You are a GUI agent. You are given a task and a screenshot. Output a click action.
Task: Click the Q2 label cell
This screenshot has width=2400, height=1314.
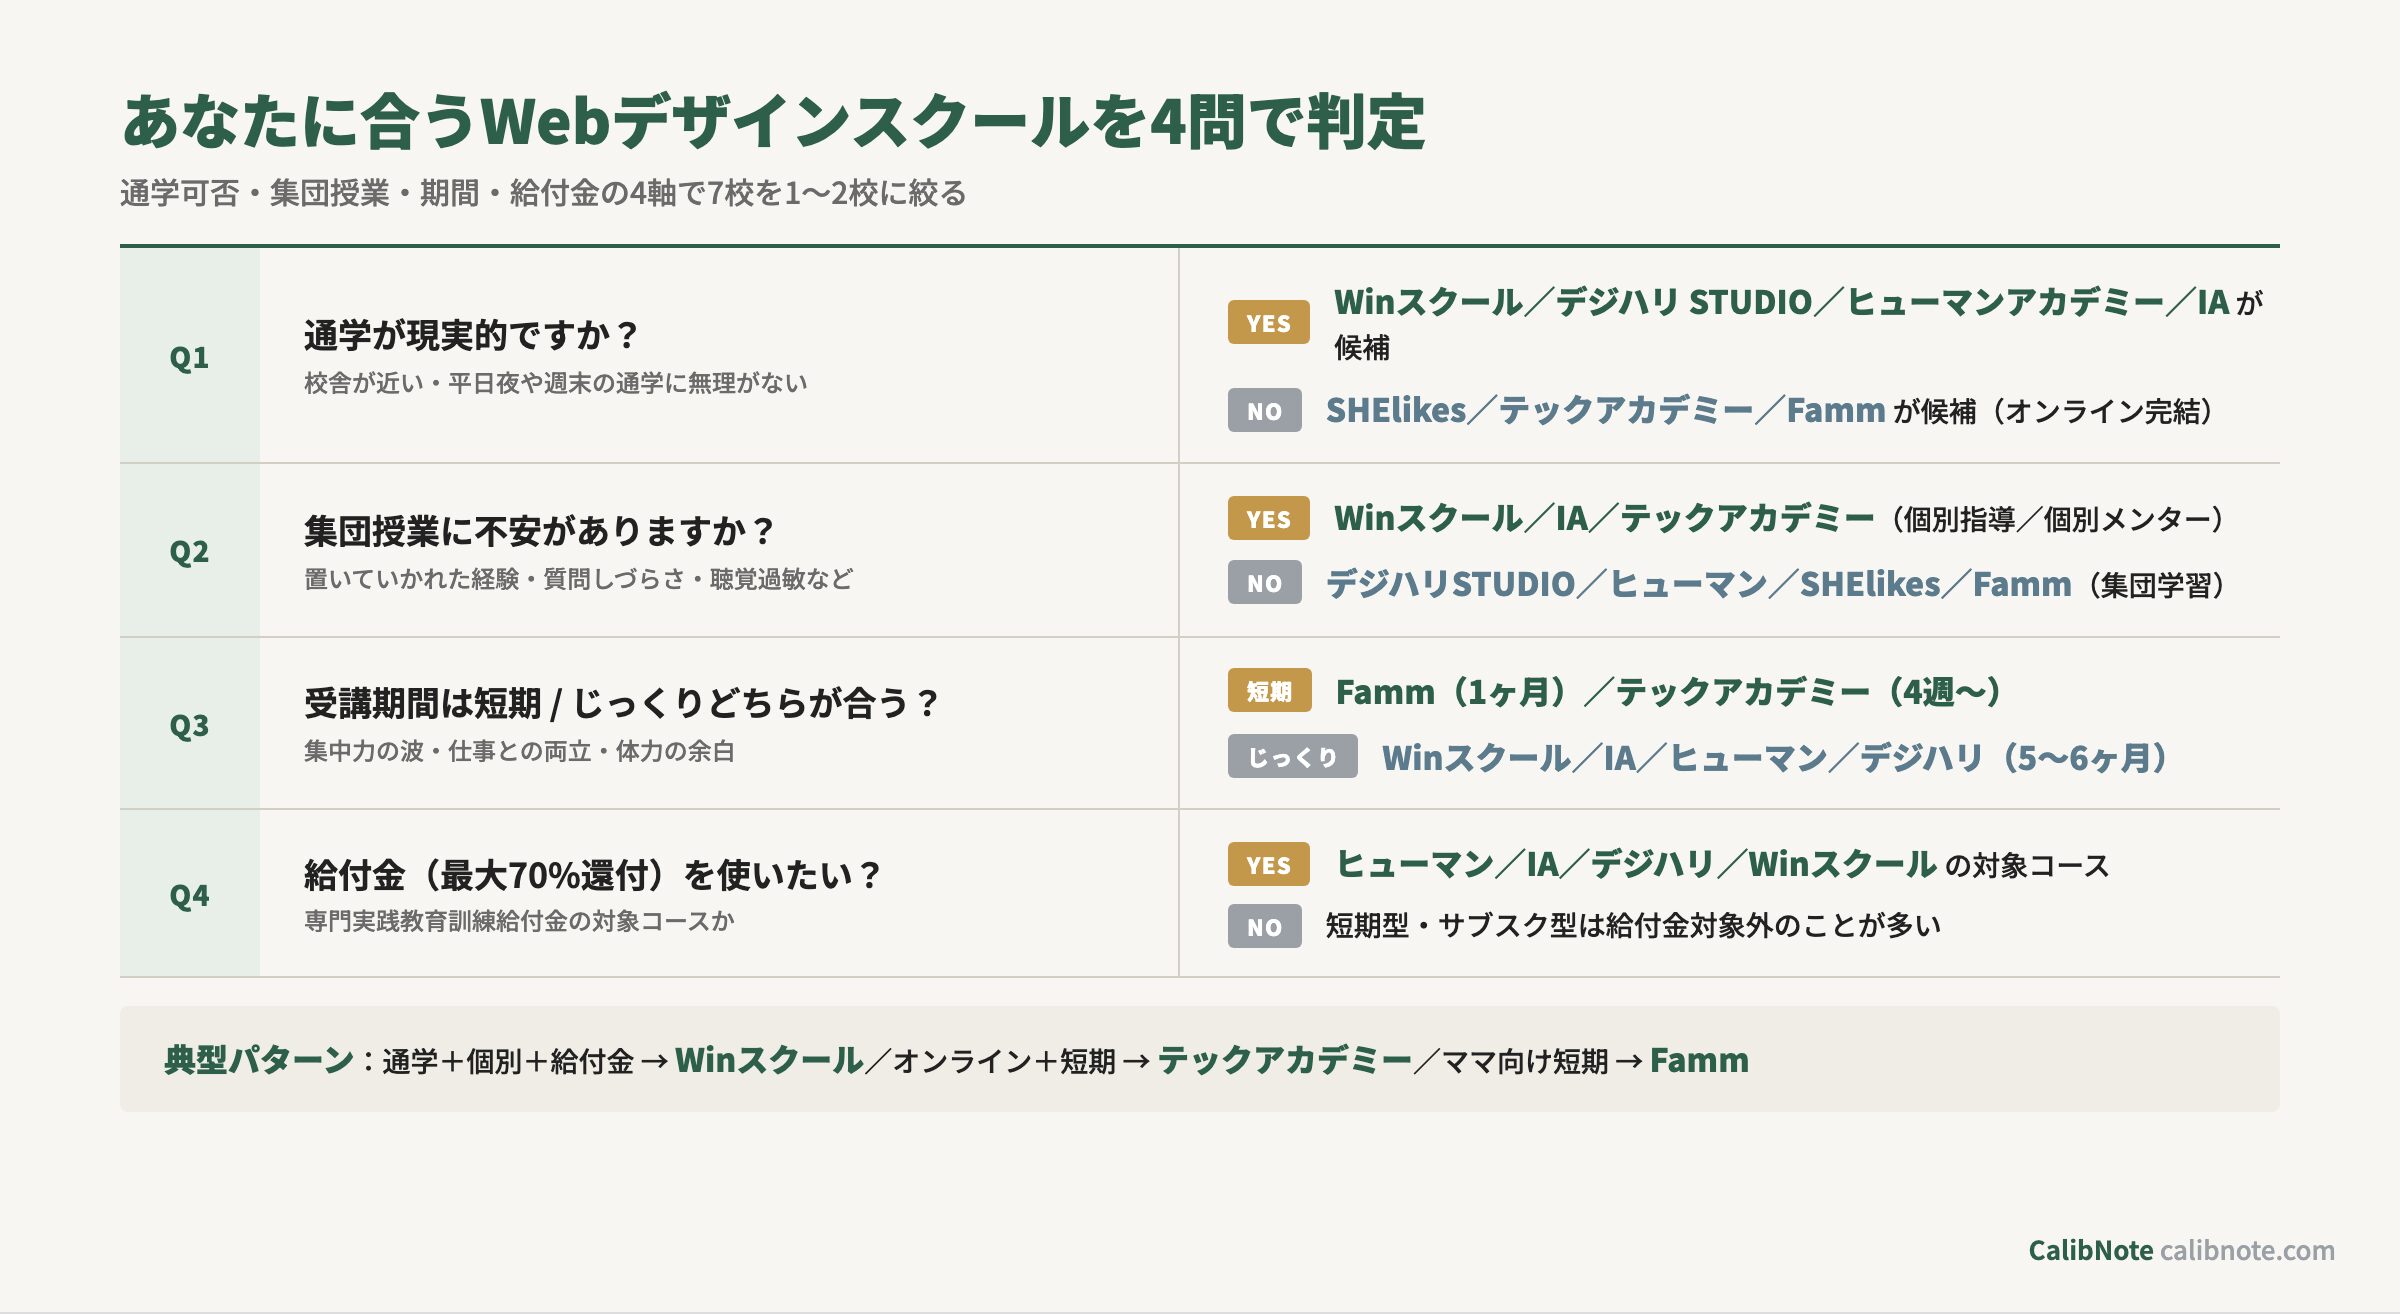tap(190, 550)
